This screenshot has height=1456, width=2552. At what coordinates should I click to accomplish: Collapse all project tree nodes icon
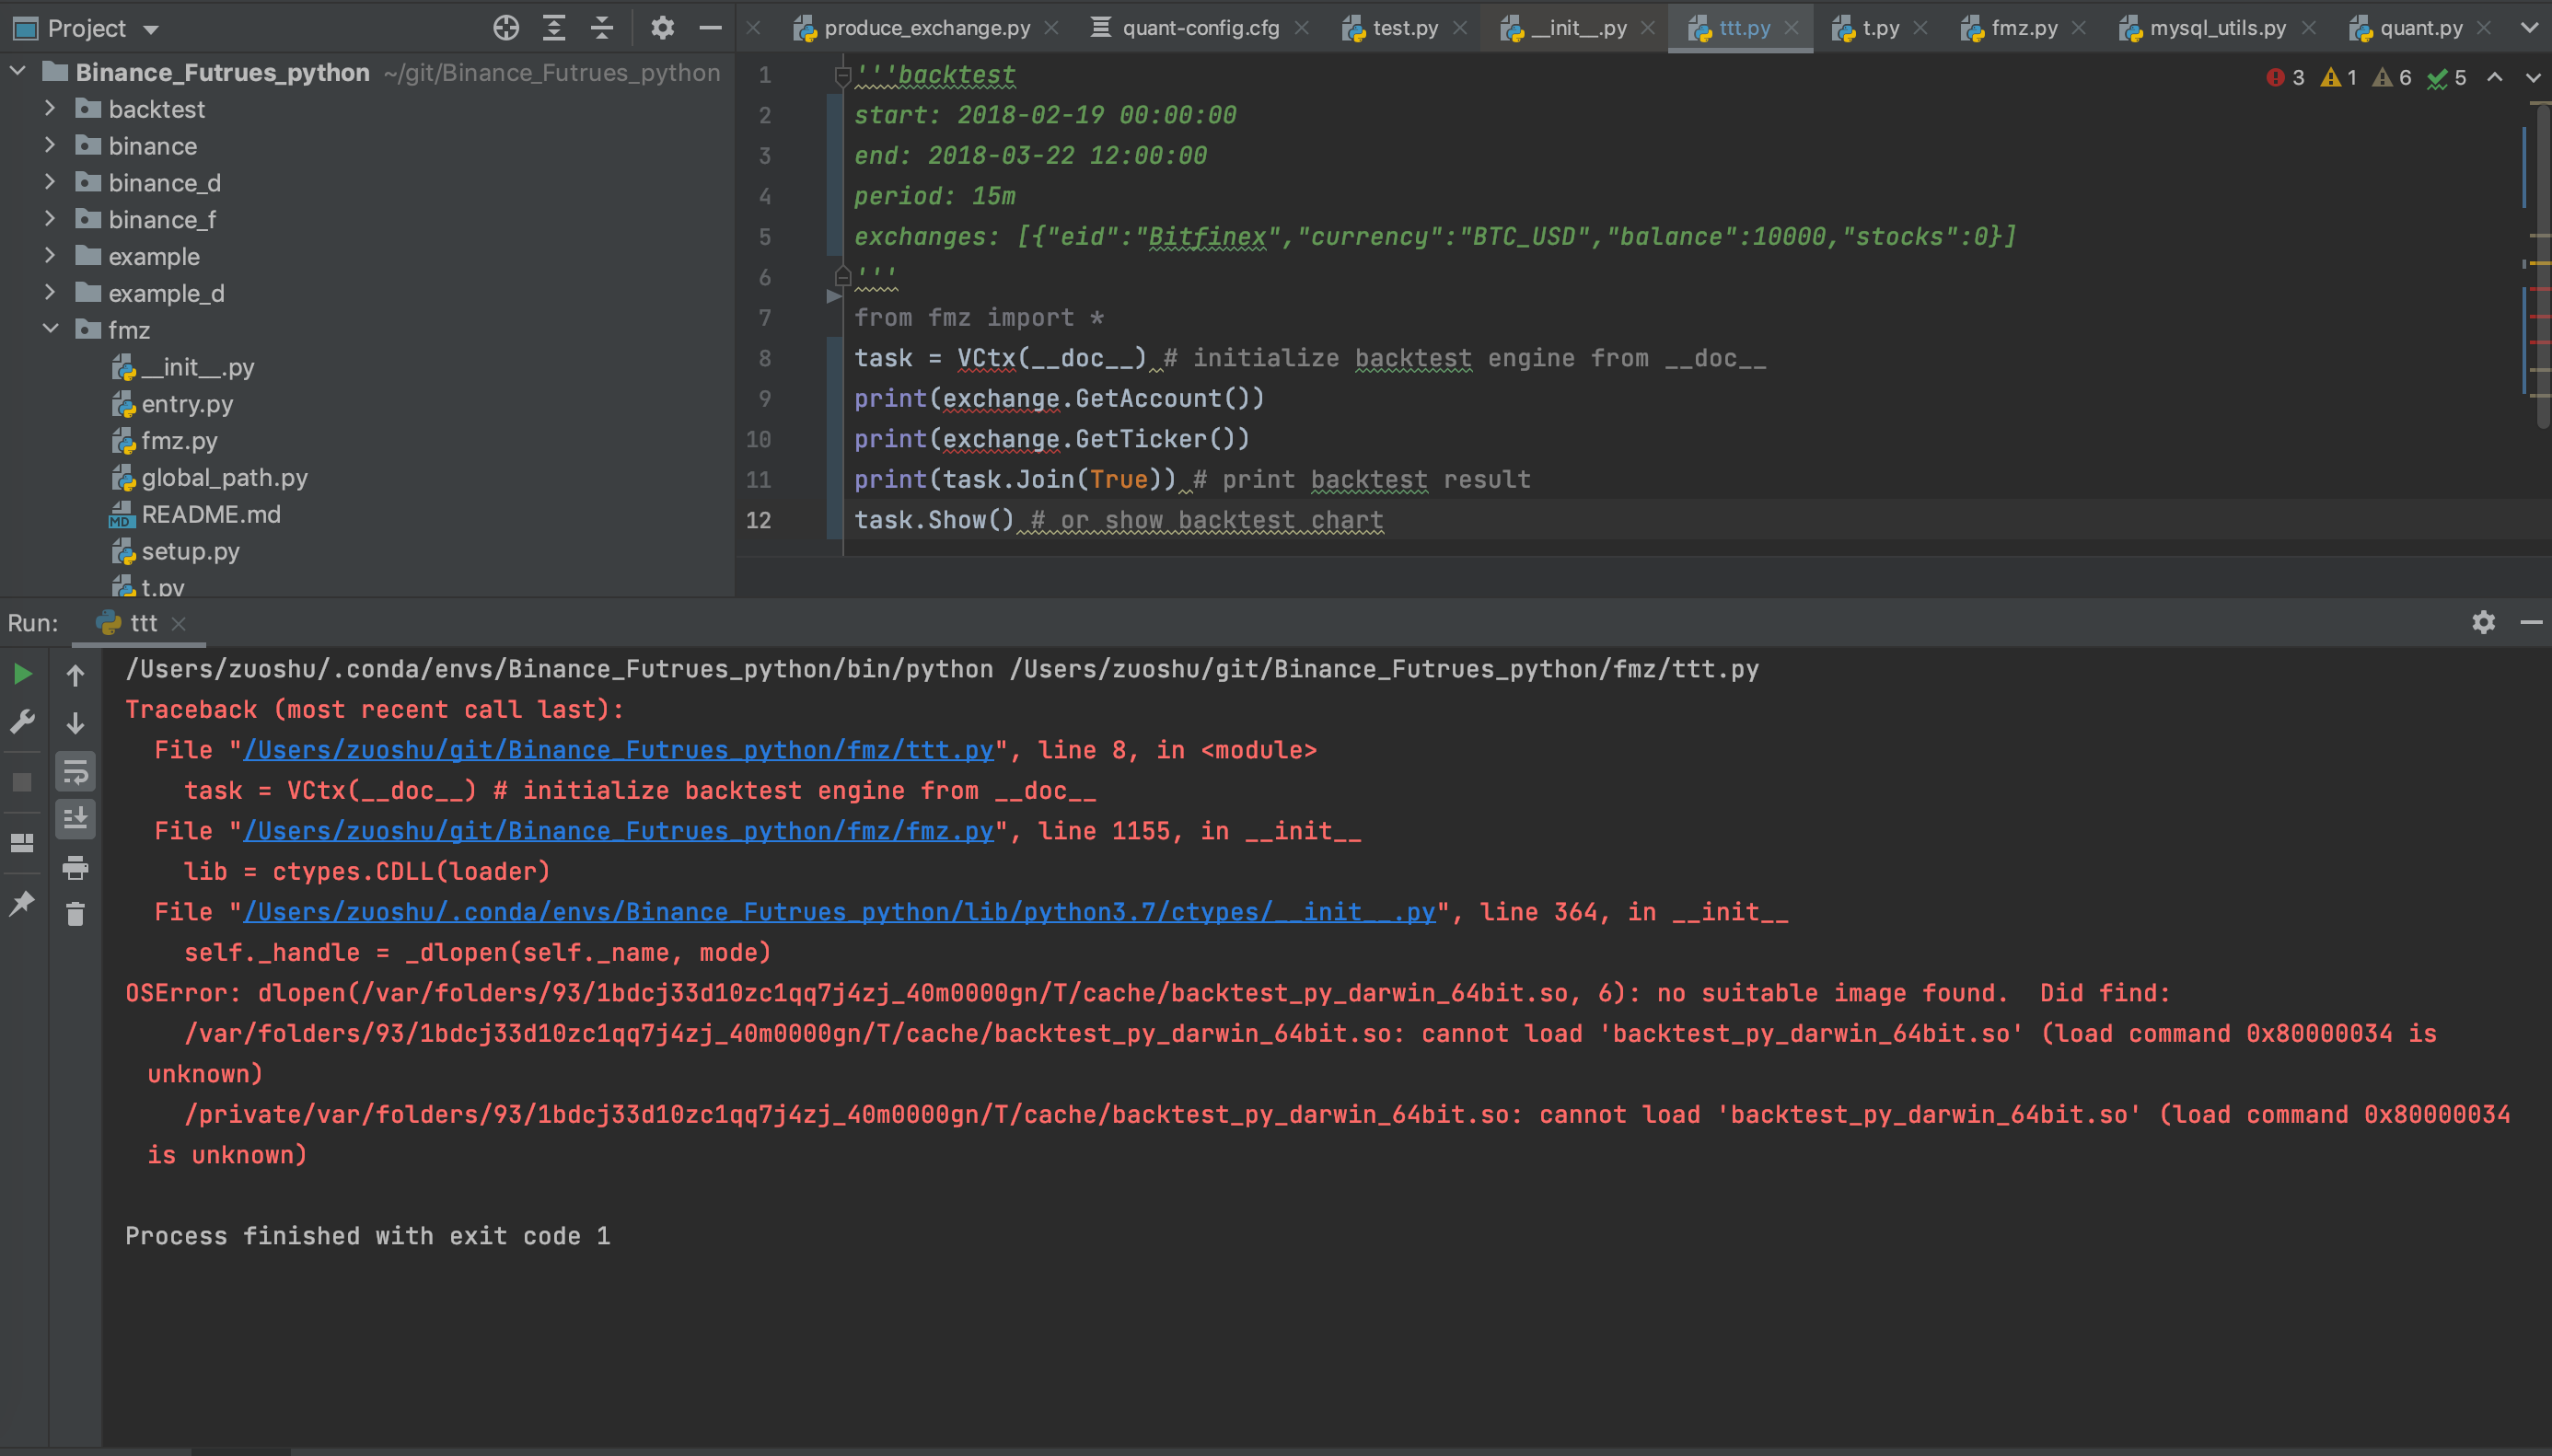[x=602, y=28]
